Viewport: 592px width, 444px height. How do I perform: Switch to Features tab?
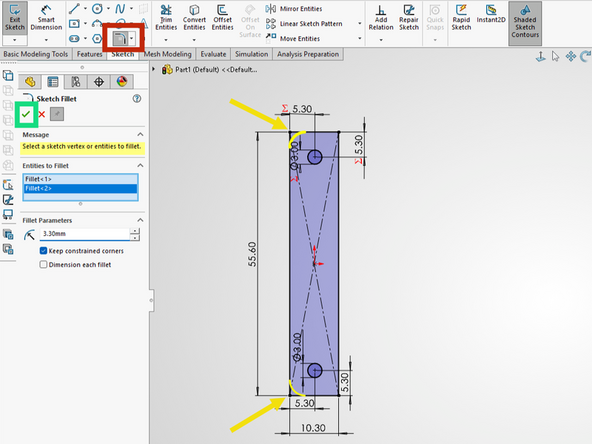pos(89,54)
